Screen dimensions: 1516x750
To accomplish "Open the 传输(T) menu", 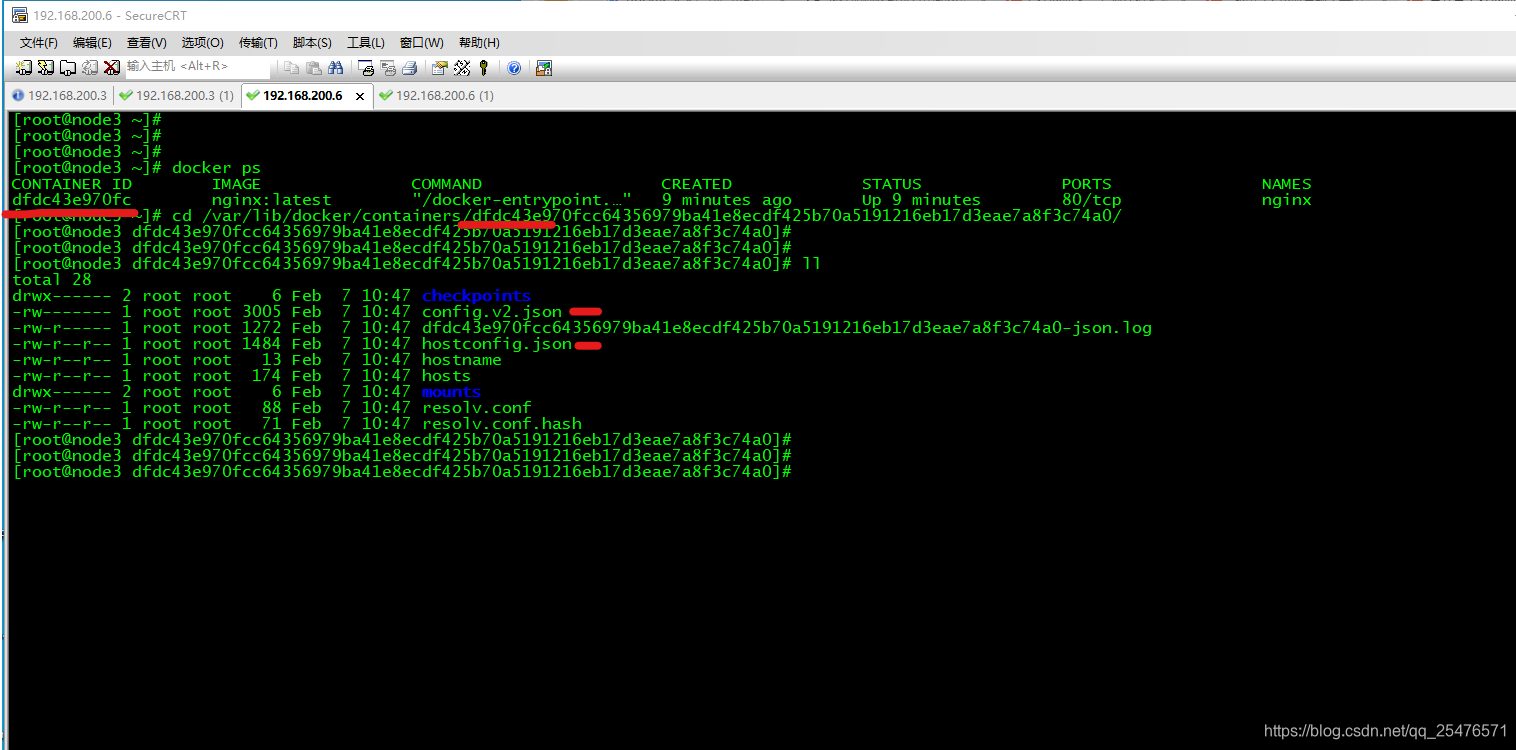I will point(258,42).
